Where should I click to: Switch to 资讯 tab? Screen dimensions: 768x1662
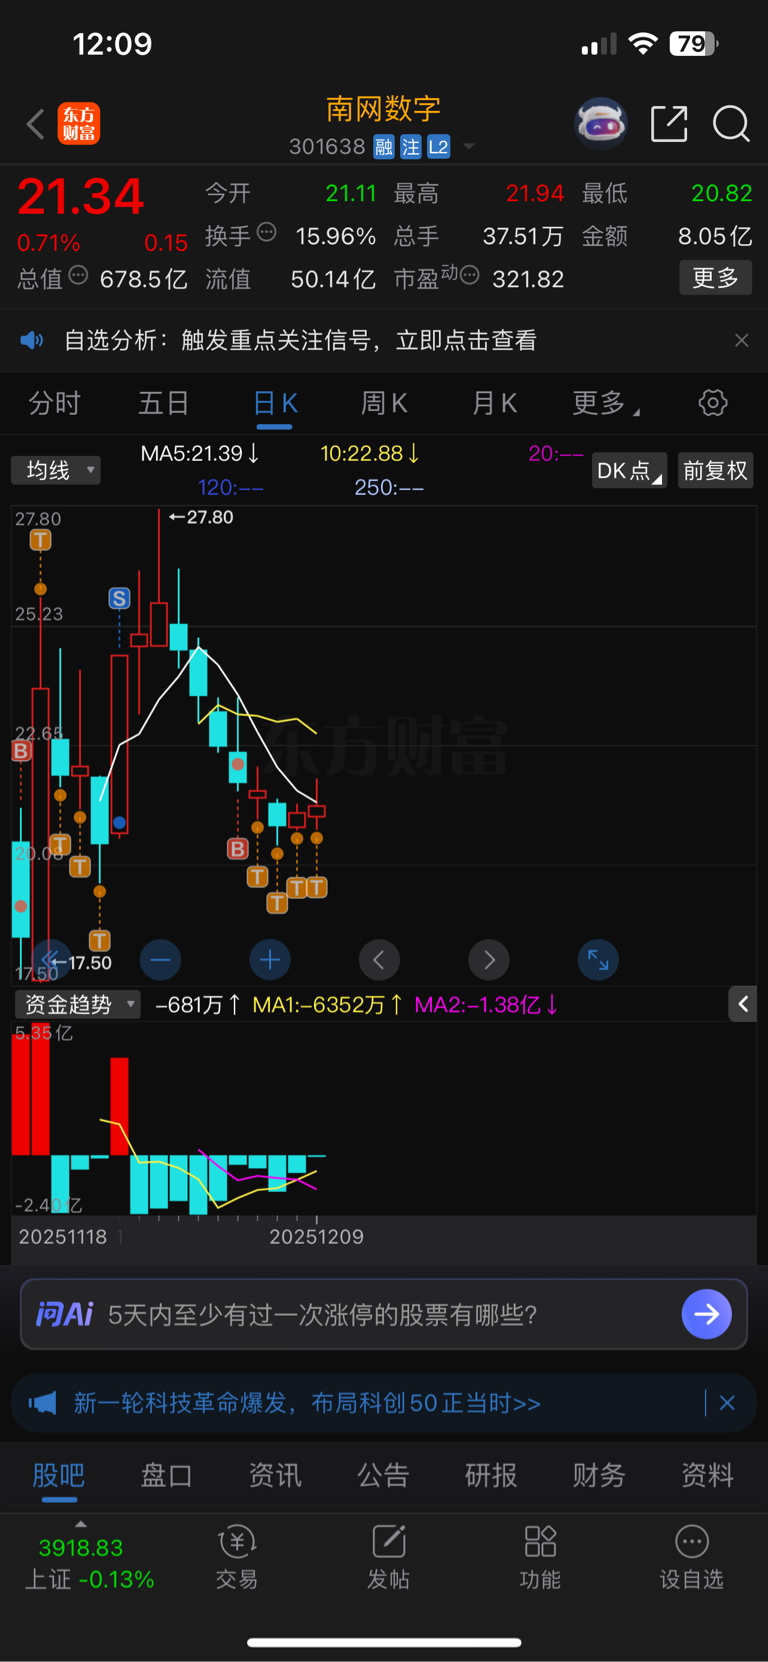[x=275, y=1475]
